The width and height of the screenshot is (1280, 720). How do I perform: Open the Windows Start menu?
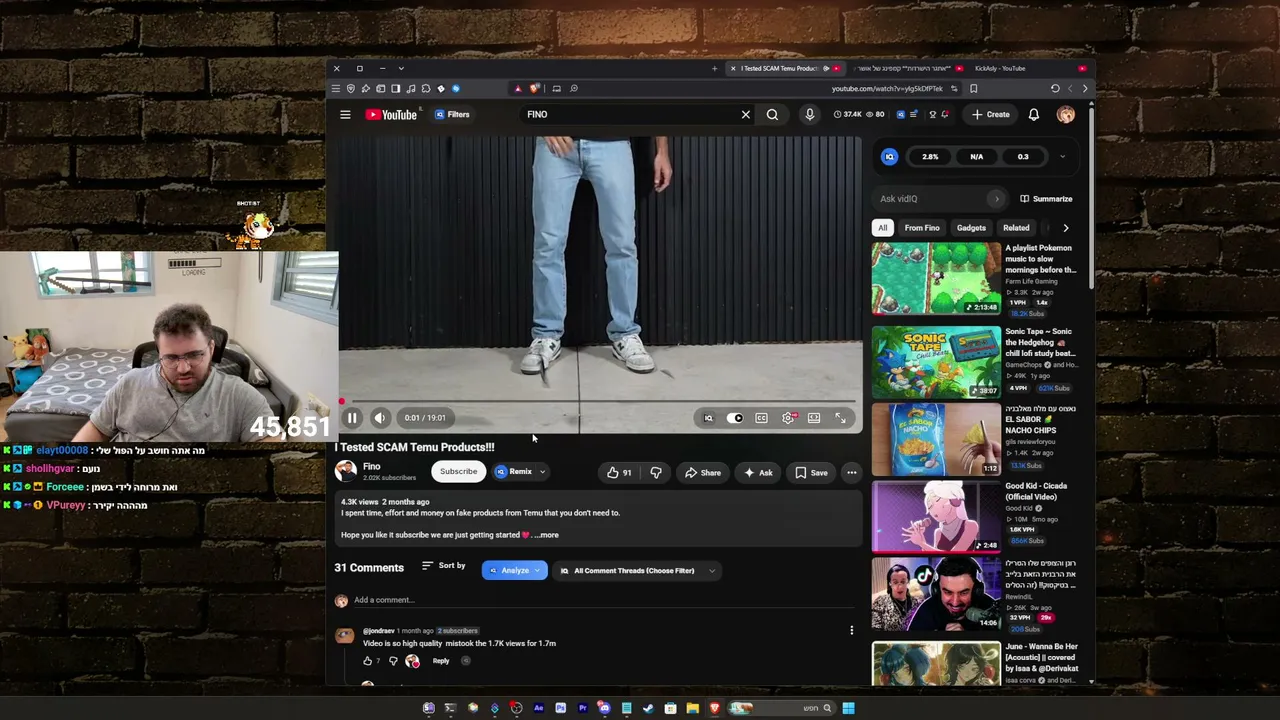point(848,708)
